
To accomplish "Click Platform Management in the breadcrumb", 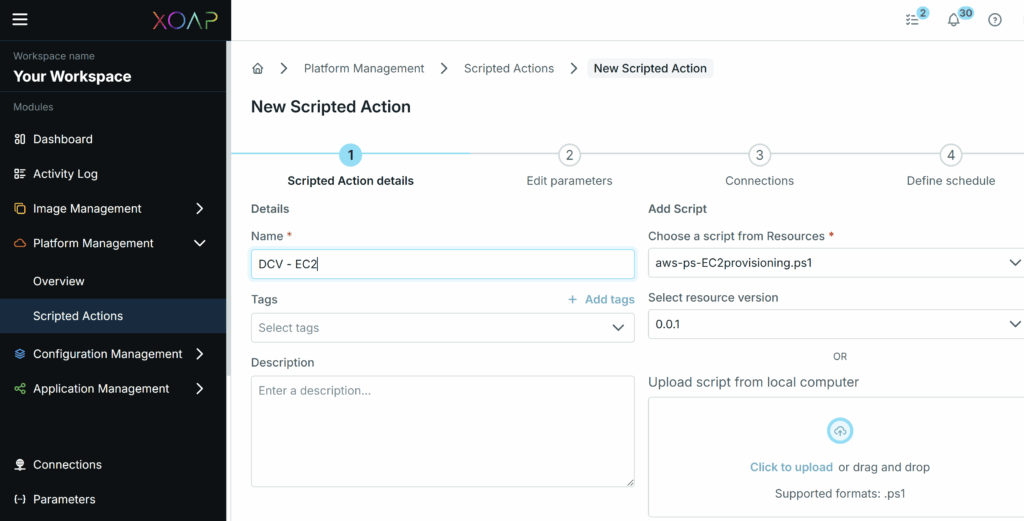I will (364, 68).
